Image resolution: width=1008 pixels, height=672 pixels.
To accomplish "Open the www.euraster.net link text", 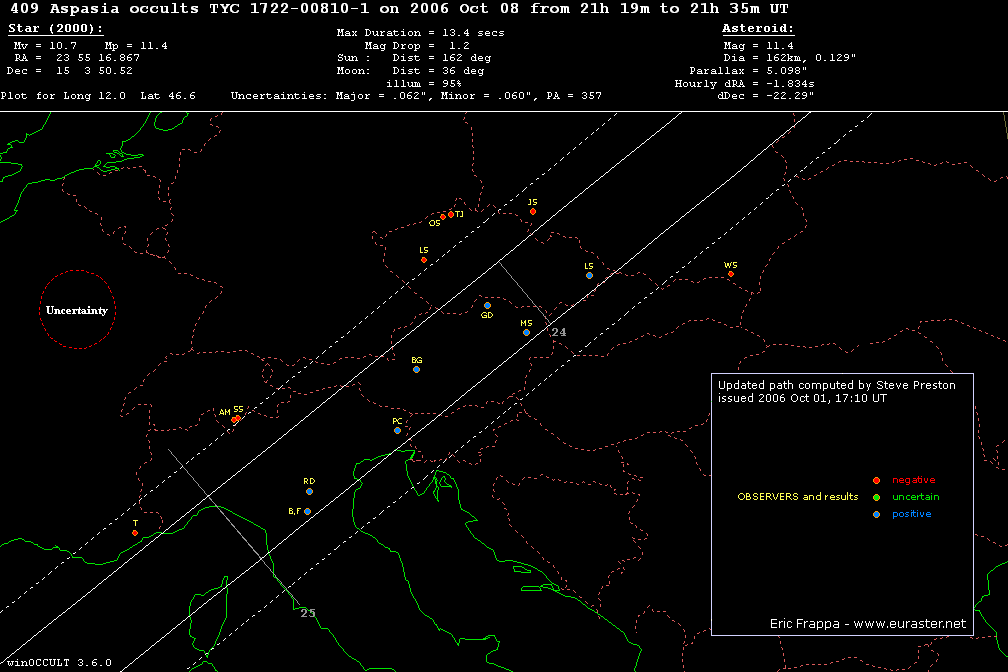I will (x=910, y=623).
